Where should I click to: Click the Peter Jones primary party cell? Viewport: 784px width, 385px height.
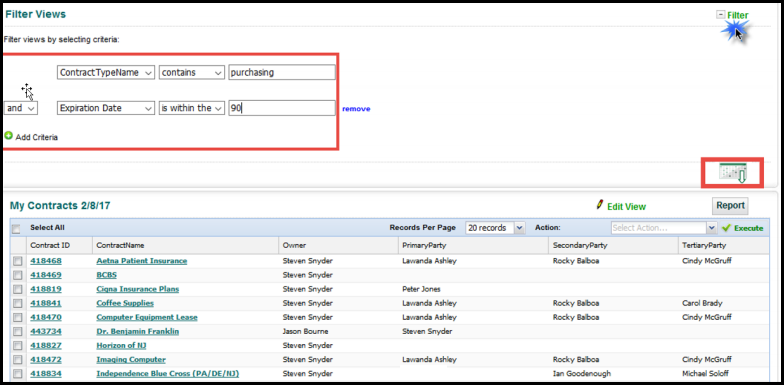coord(421,289)
